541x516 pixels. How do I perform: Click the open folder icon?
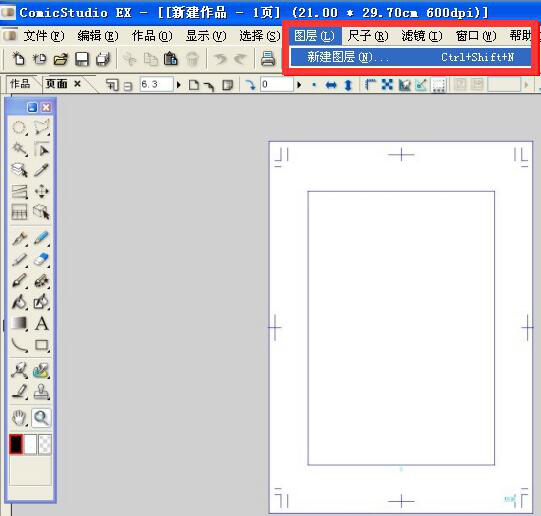point(61,59)
